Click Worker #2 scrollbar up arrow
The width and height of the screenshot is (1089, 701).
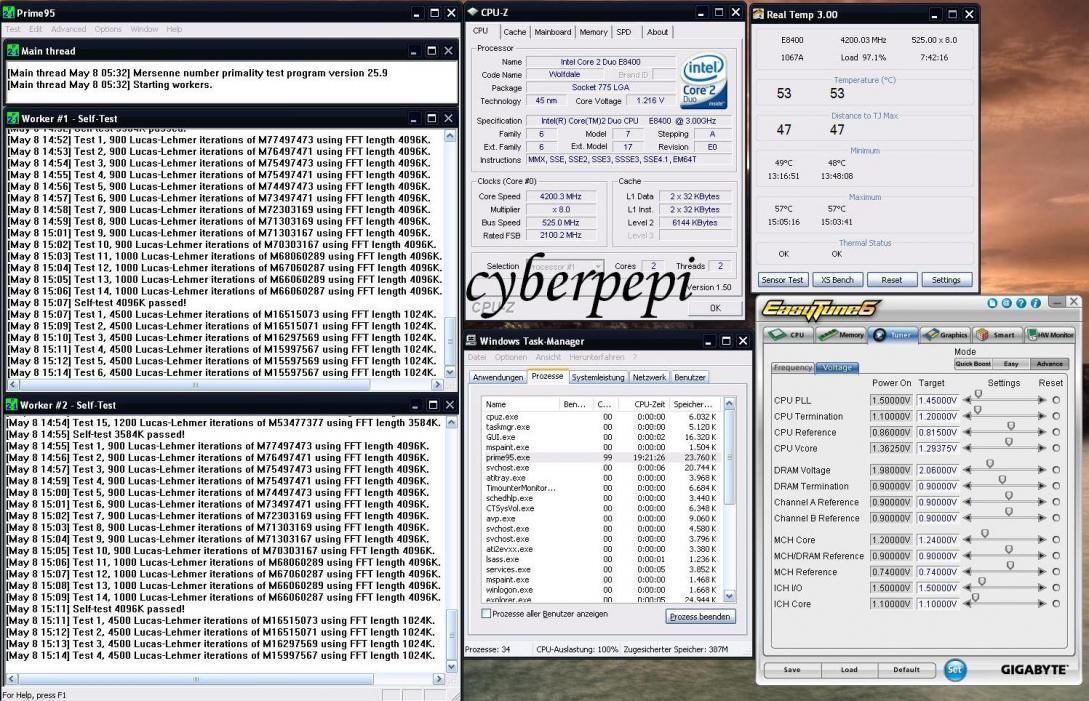pos(451,422)
